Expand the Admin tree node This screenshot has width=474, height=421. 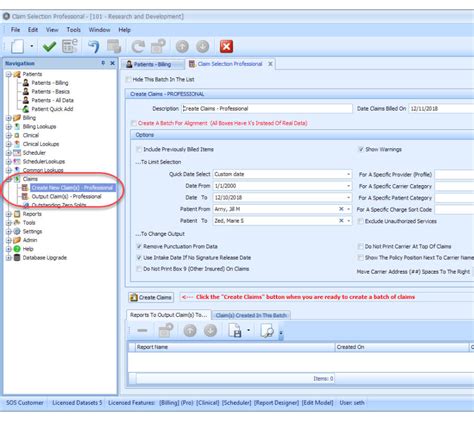pyautogui.click(x=9, y=240)
